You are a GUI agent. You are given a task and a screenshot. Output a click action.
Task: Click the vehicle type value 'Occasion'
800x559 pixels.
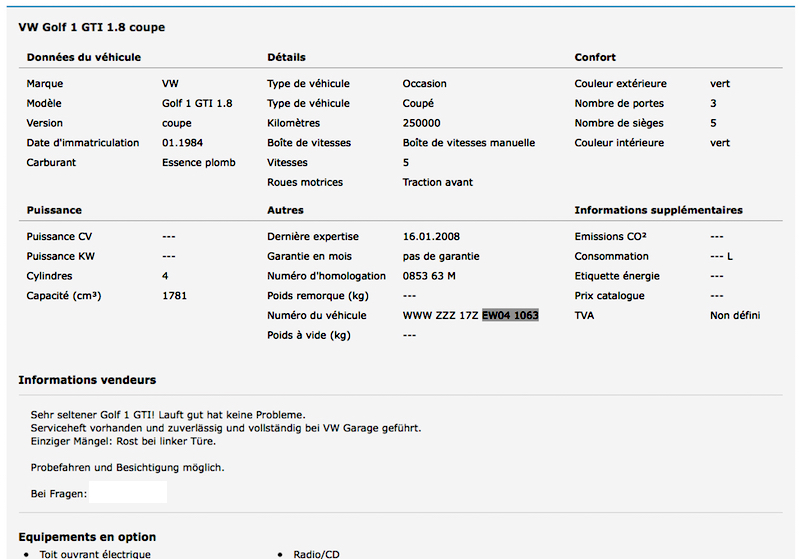point(424,84)
